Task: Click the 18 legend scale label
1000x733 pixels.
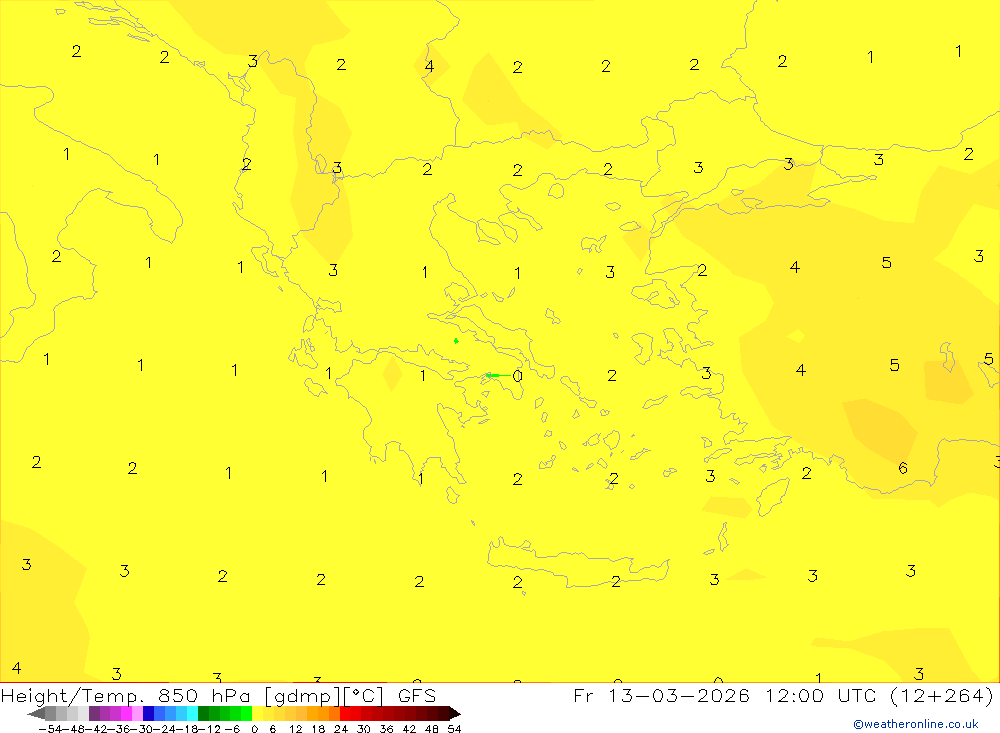Action: (318, 729)
